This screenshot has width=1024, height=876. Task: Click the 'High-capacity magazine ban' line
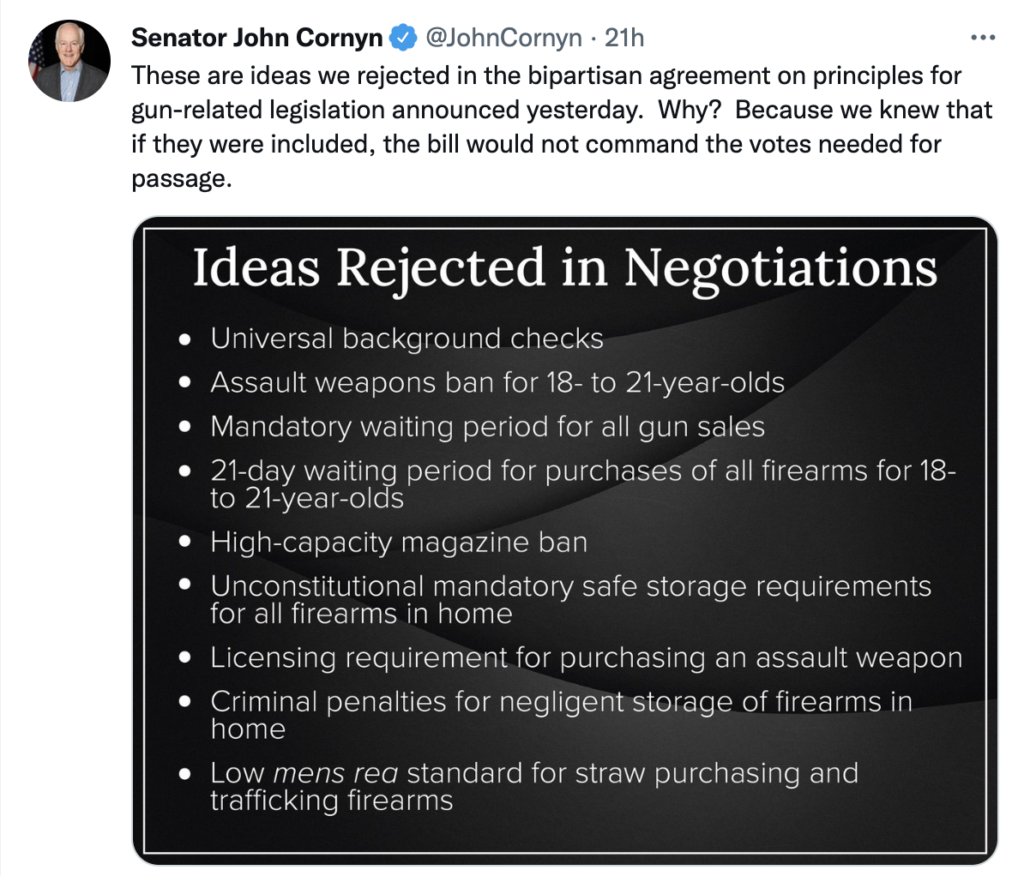[398, 542]
